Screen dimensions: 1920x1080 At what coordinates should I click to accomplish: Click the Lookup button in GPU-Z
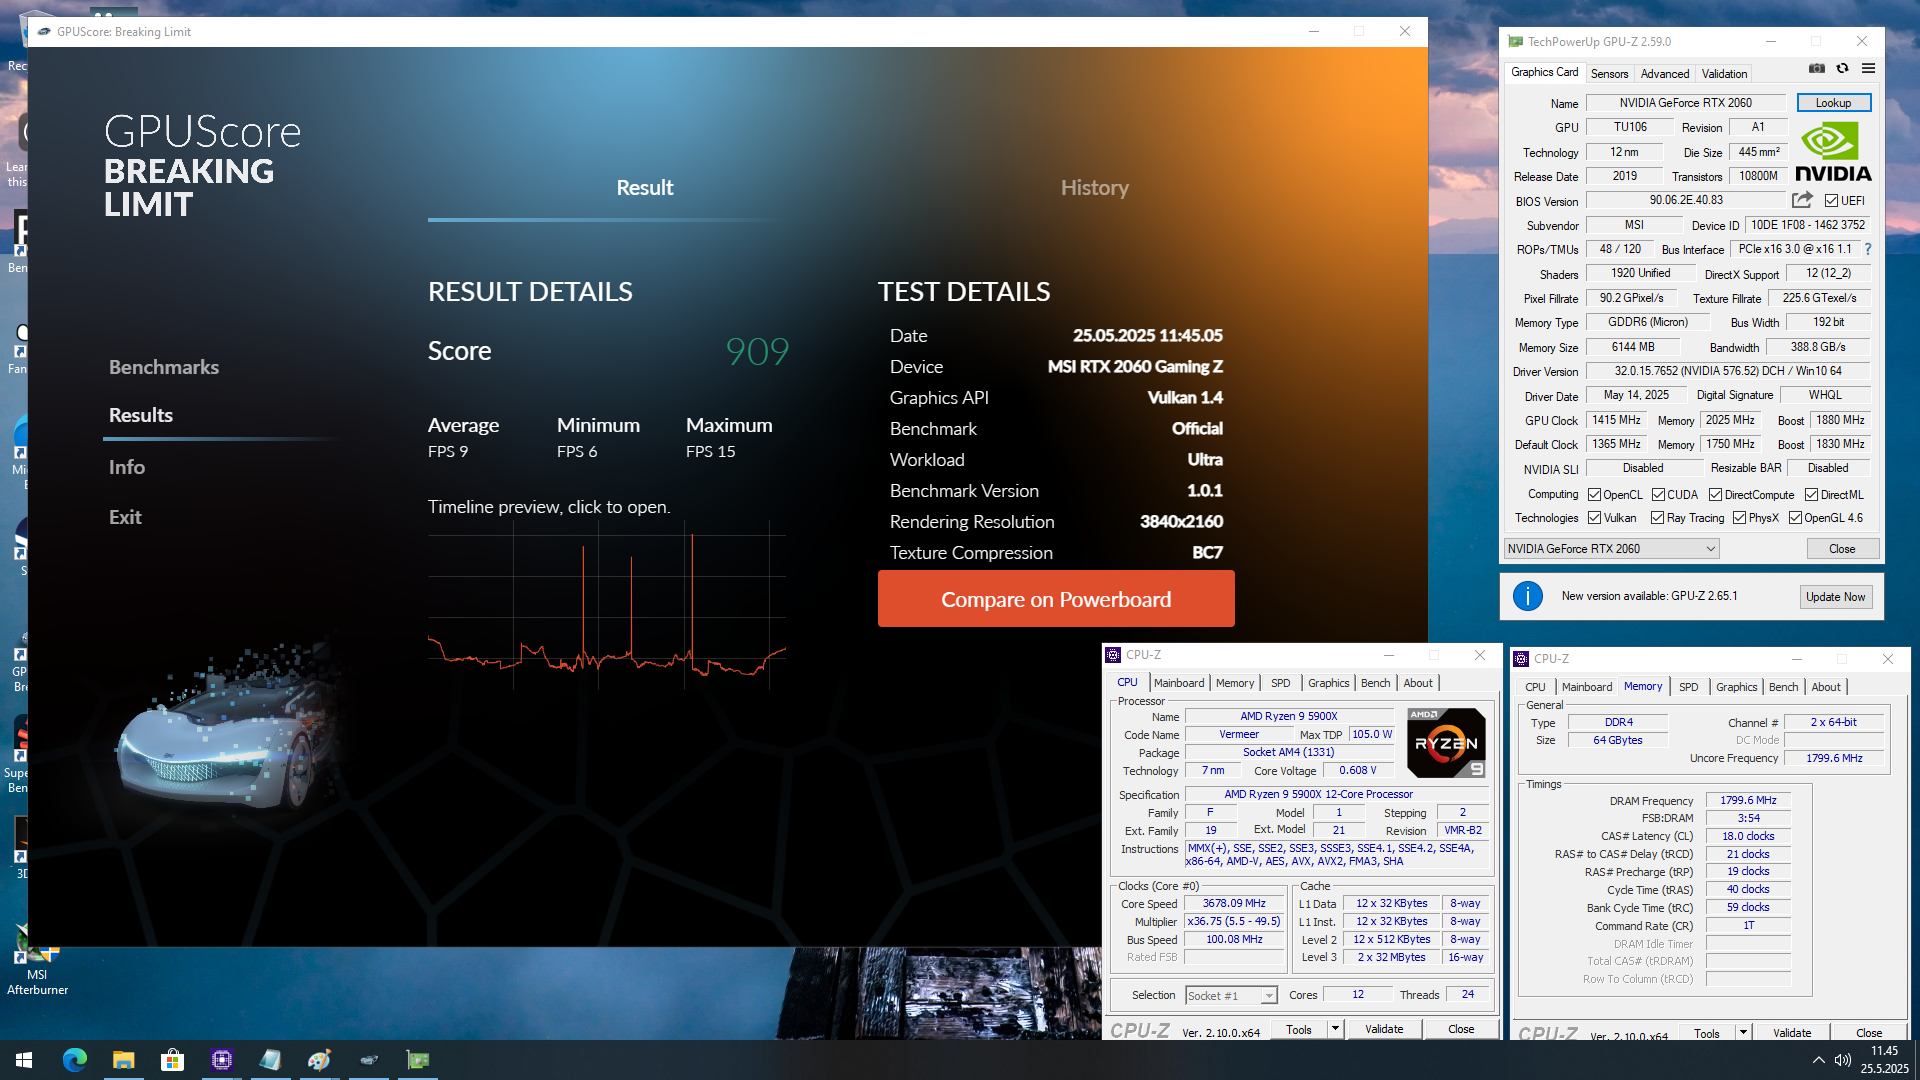coord(1833,103)
